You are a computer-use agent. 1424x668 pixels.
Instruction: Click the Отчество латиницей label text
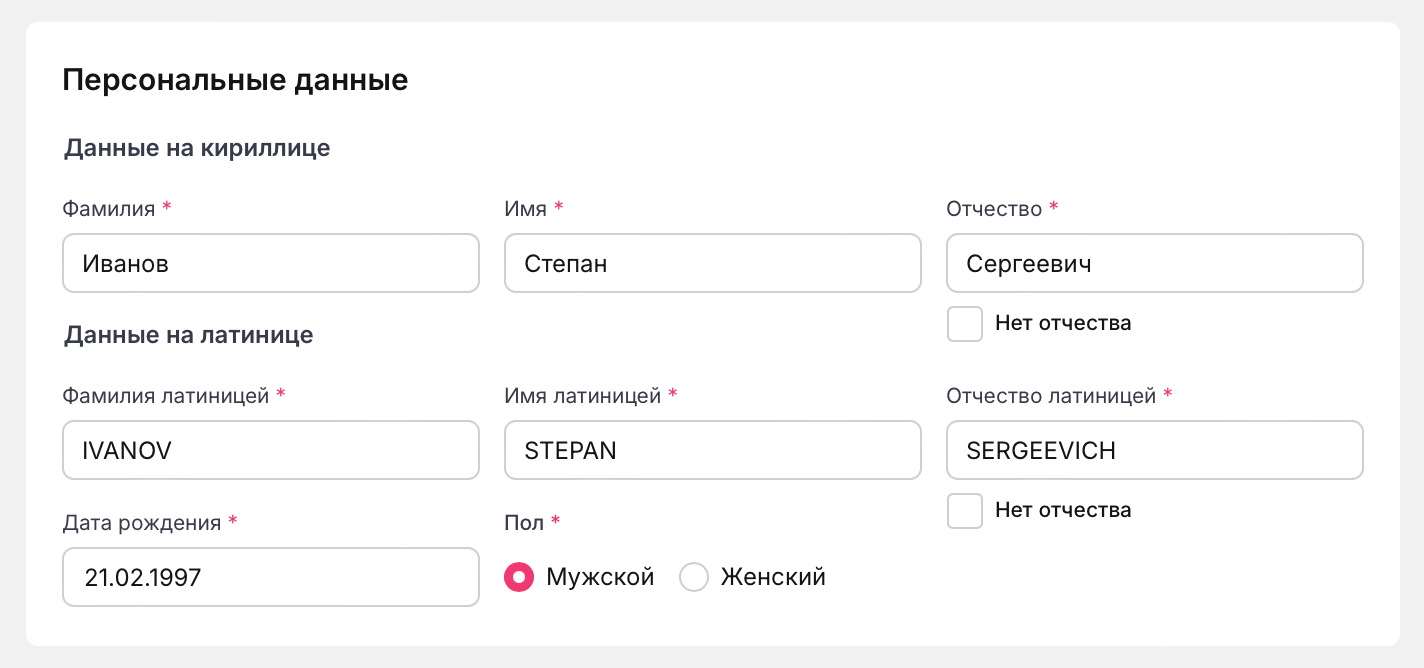click(1051, 396)
